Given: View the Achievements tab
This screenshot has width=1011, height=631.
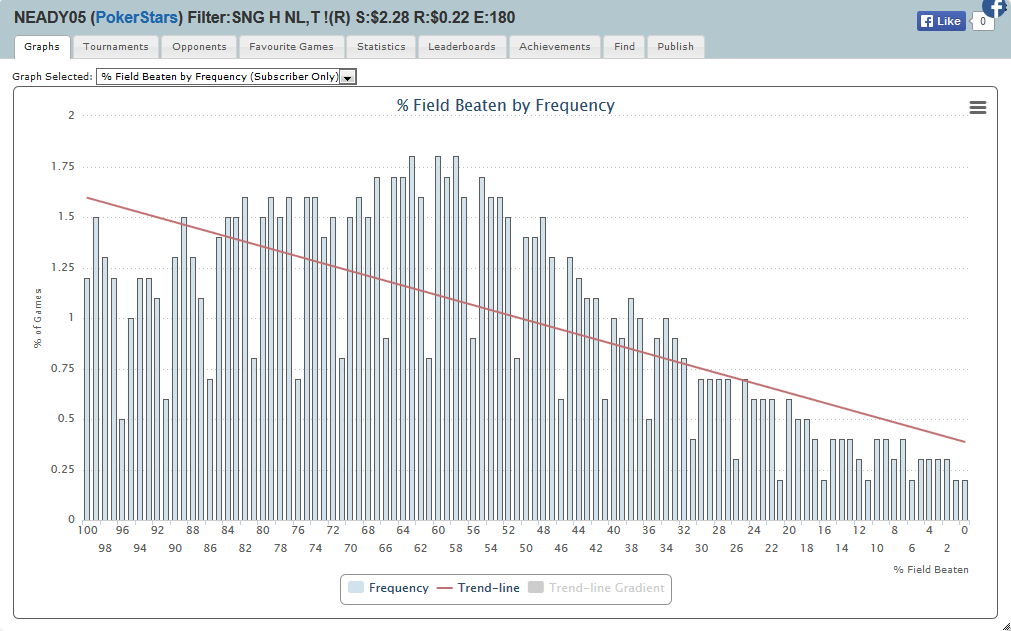Looking at the screenshot, I should point(555,47).
